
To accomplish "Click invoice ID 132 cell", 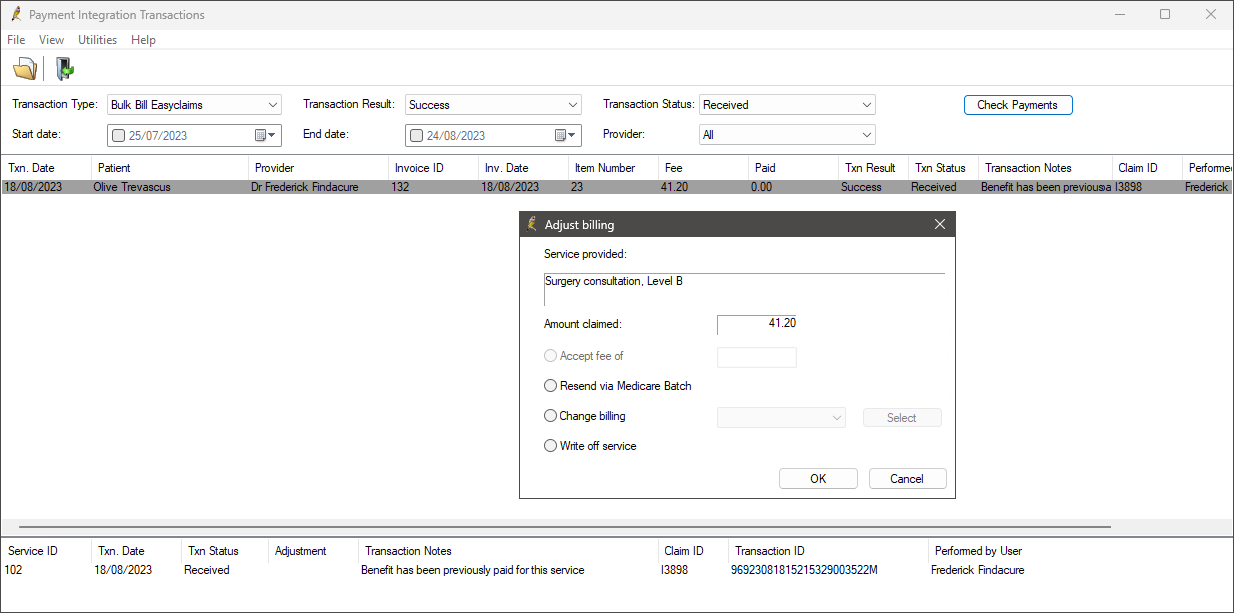I will (401, 187).
